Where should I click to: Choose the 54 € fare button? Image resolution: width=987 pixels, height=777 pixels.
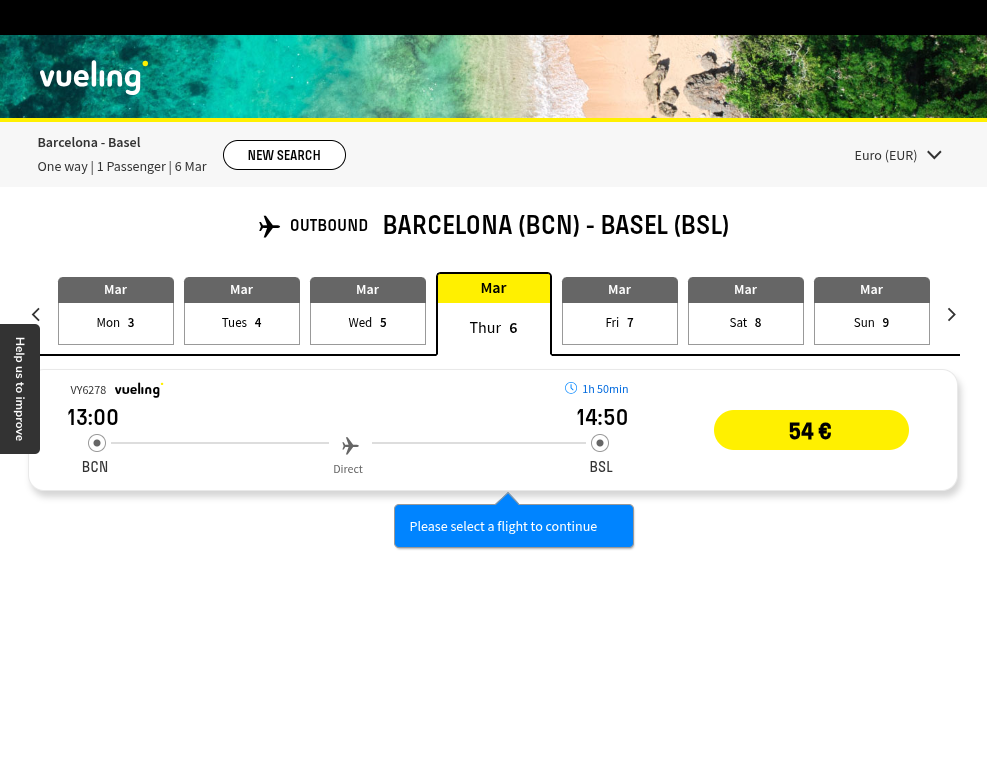tap(811, 430)
